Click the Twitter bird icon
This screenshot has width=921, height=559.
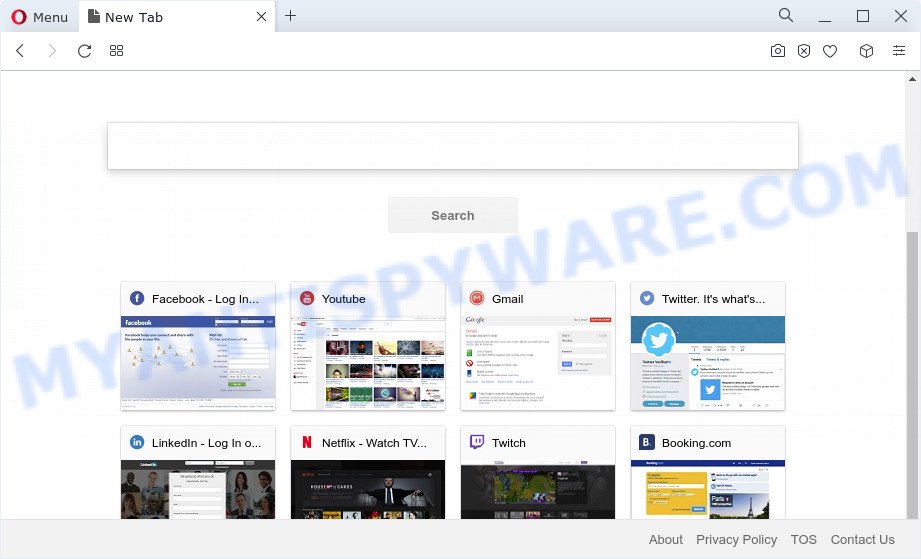(647, 298)
